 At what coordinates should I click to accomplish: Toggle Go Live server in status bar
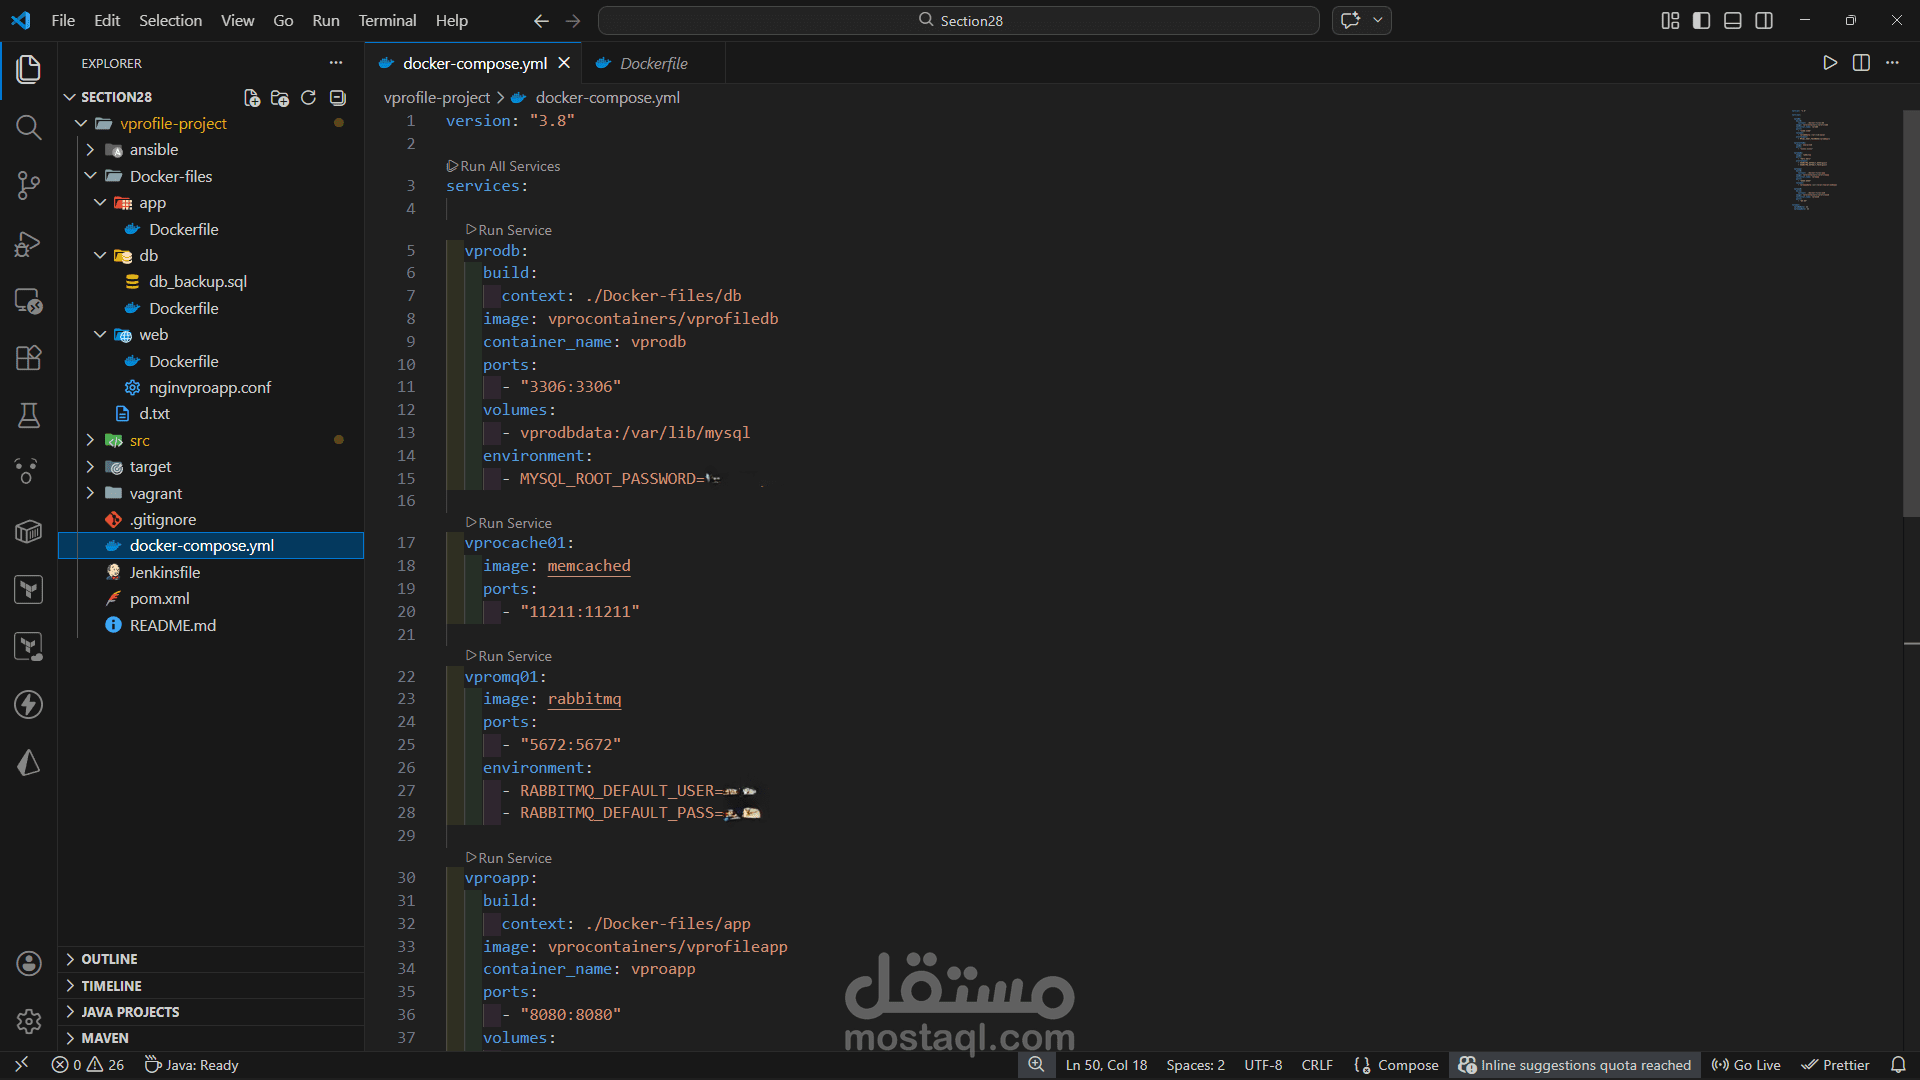coord(1746,1065)
